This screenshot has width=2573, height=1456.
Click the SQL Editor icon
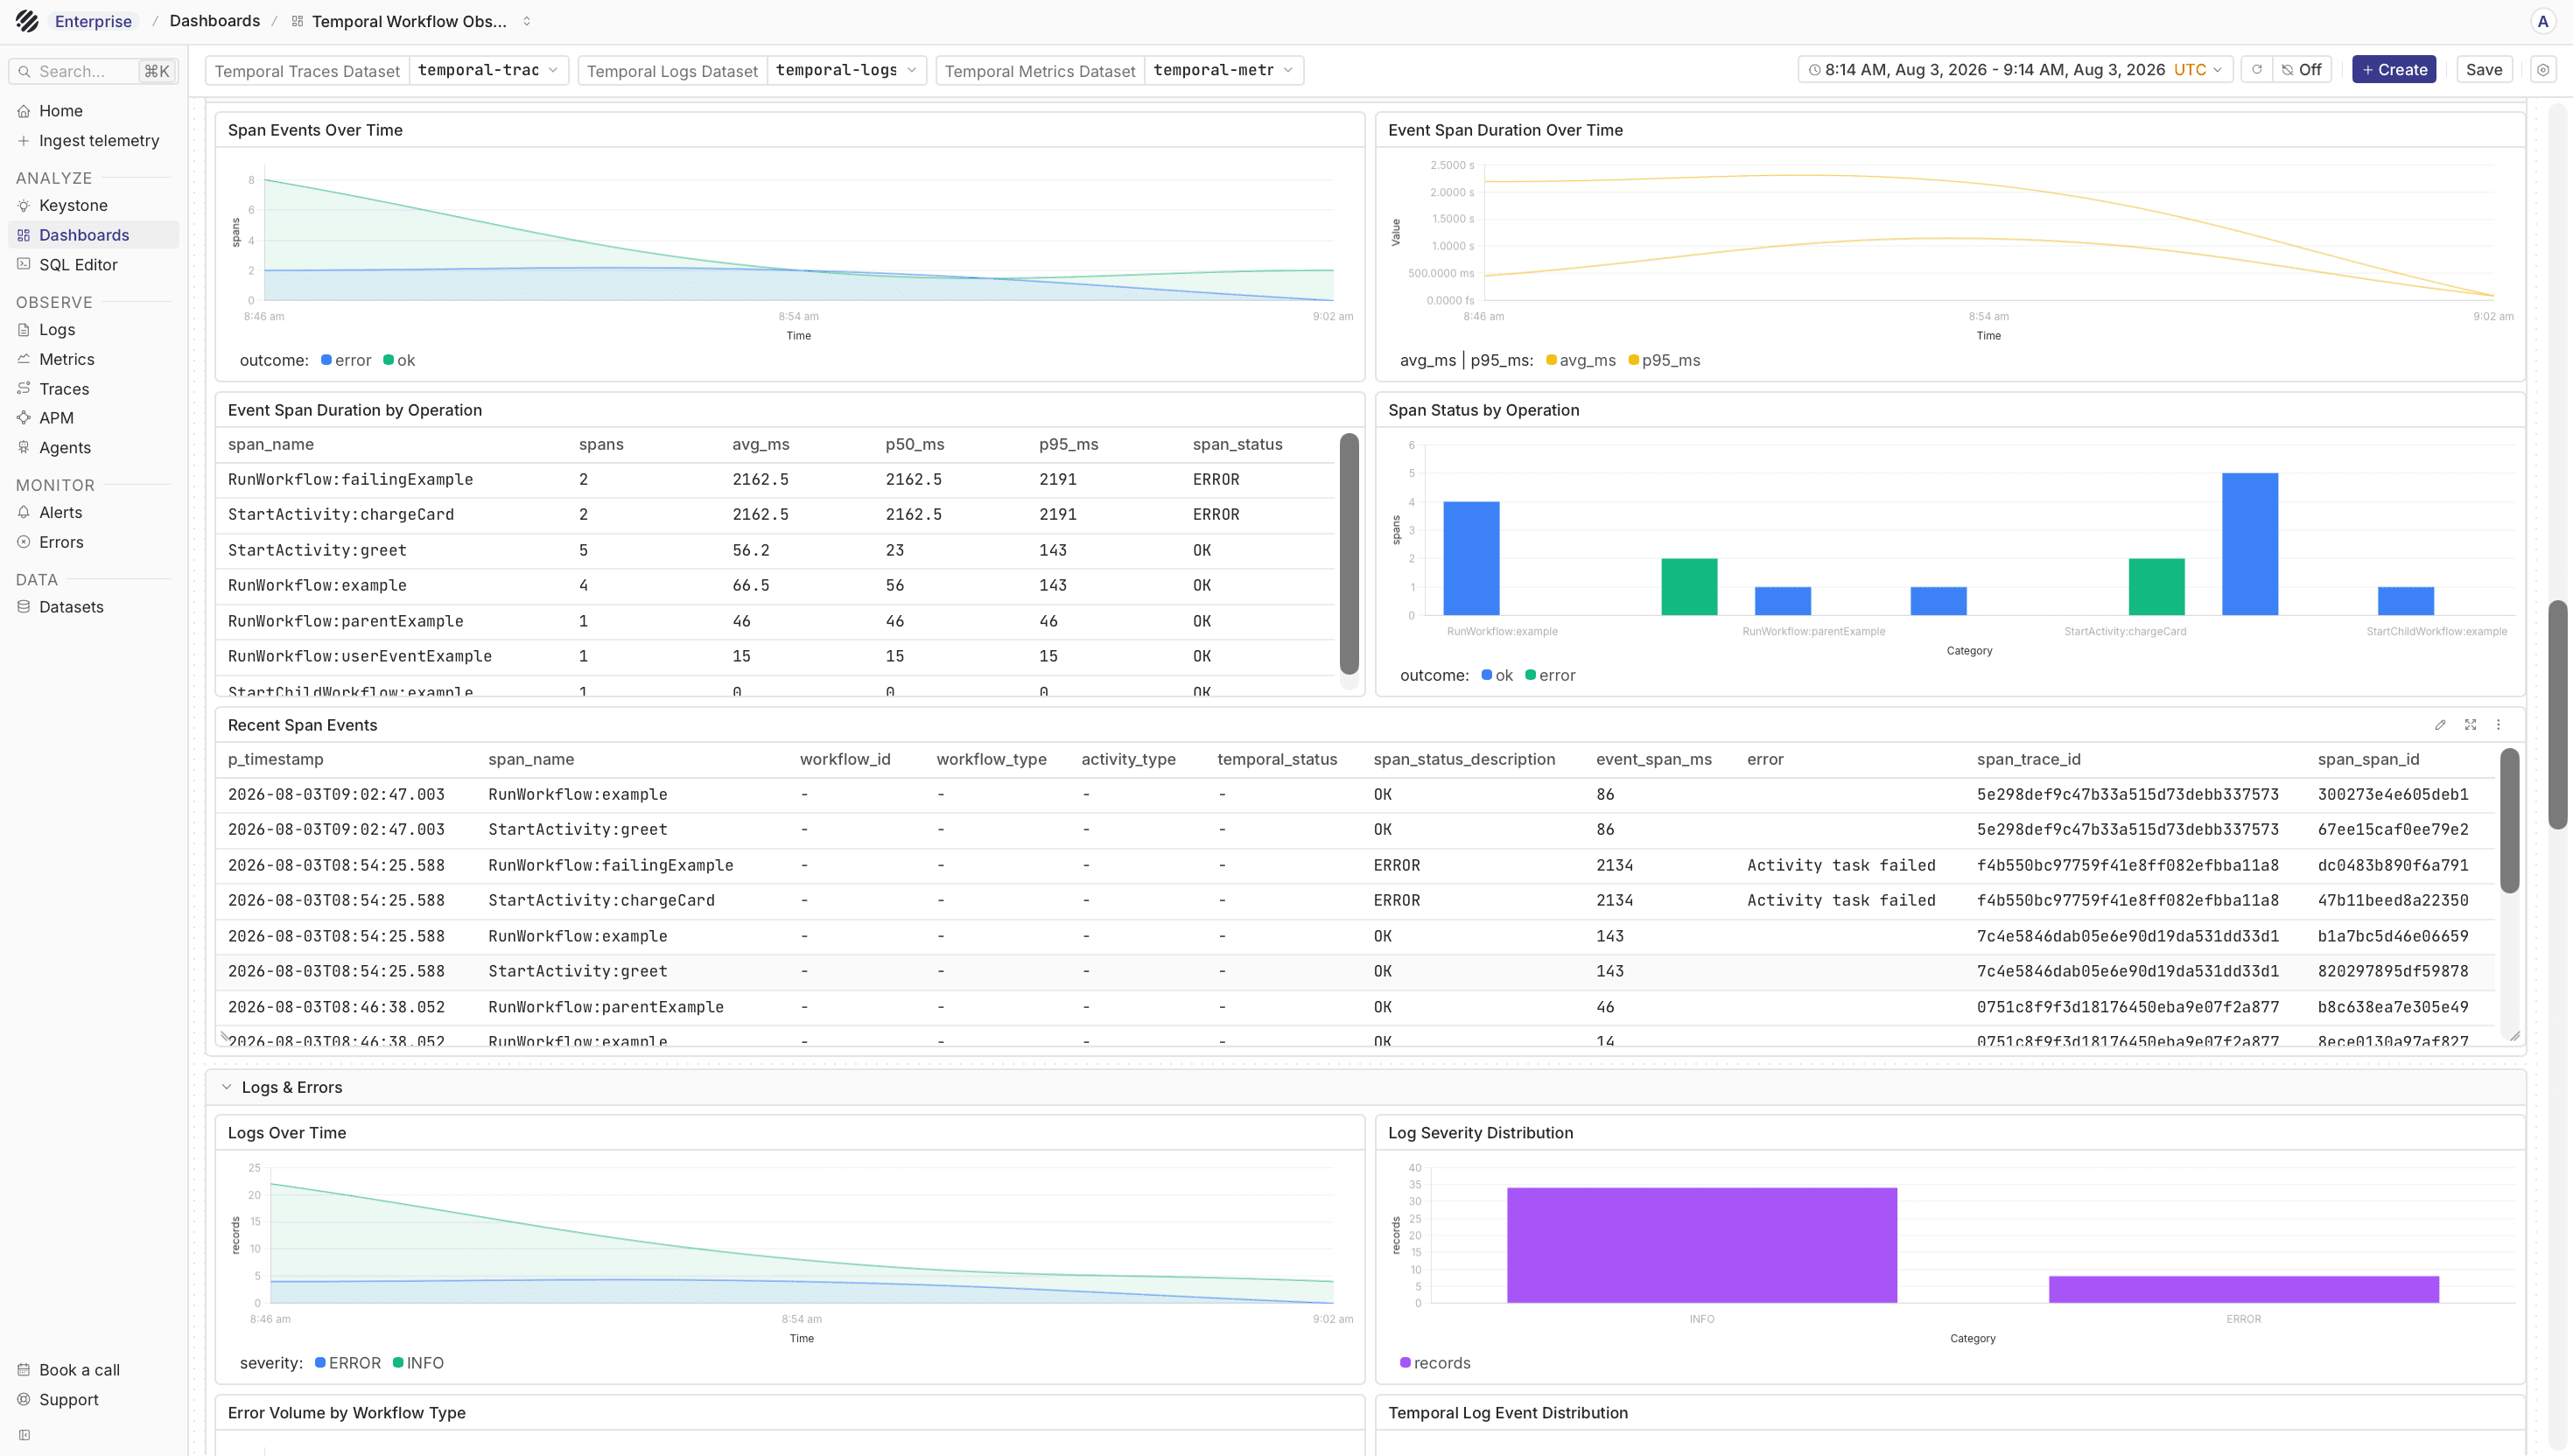coord(24,265)
